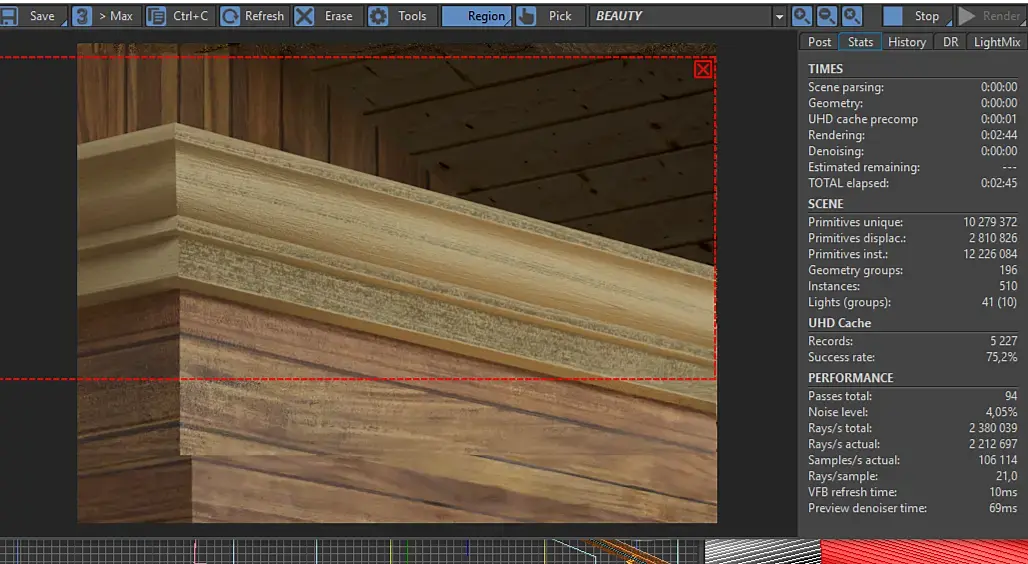Click the hand pointer icon beside Pick
Screen dimensions: 1028x564
526,16
